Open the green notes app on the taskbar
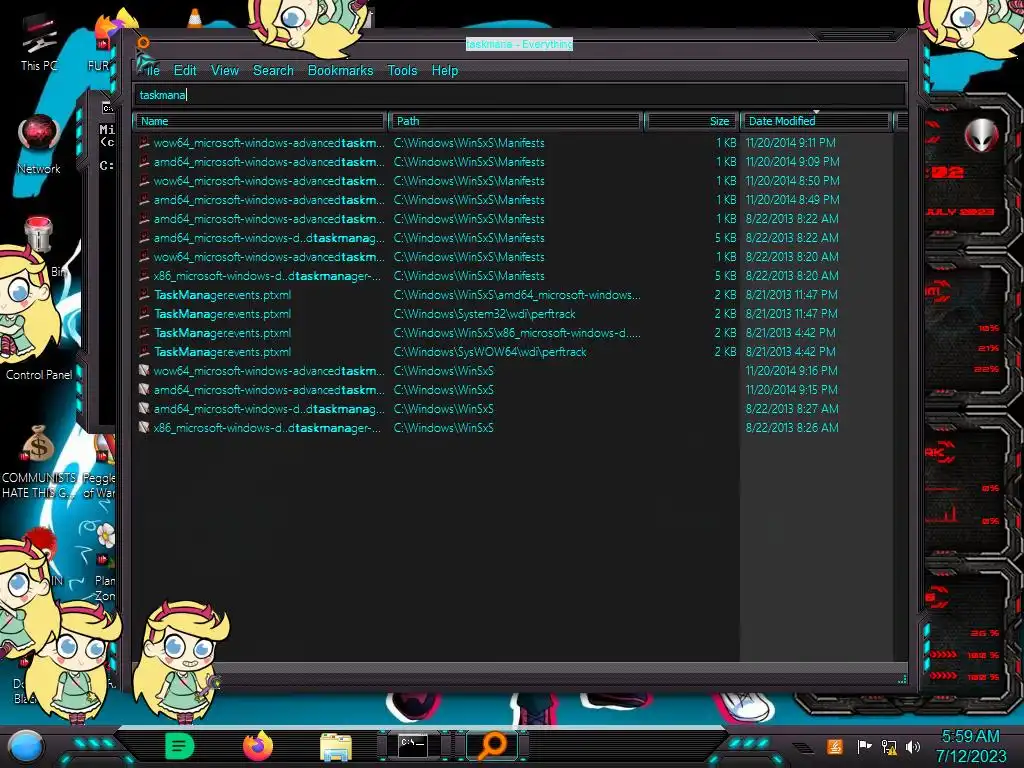Viewport: 1024px width, 768px height. [x=179, y=746]
